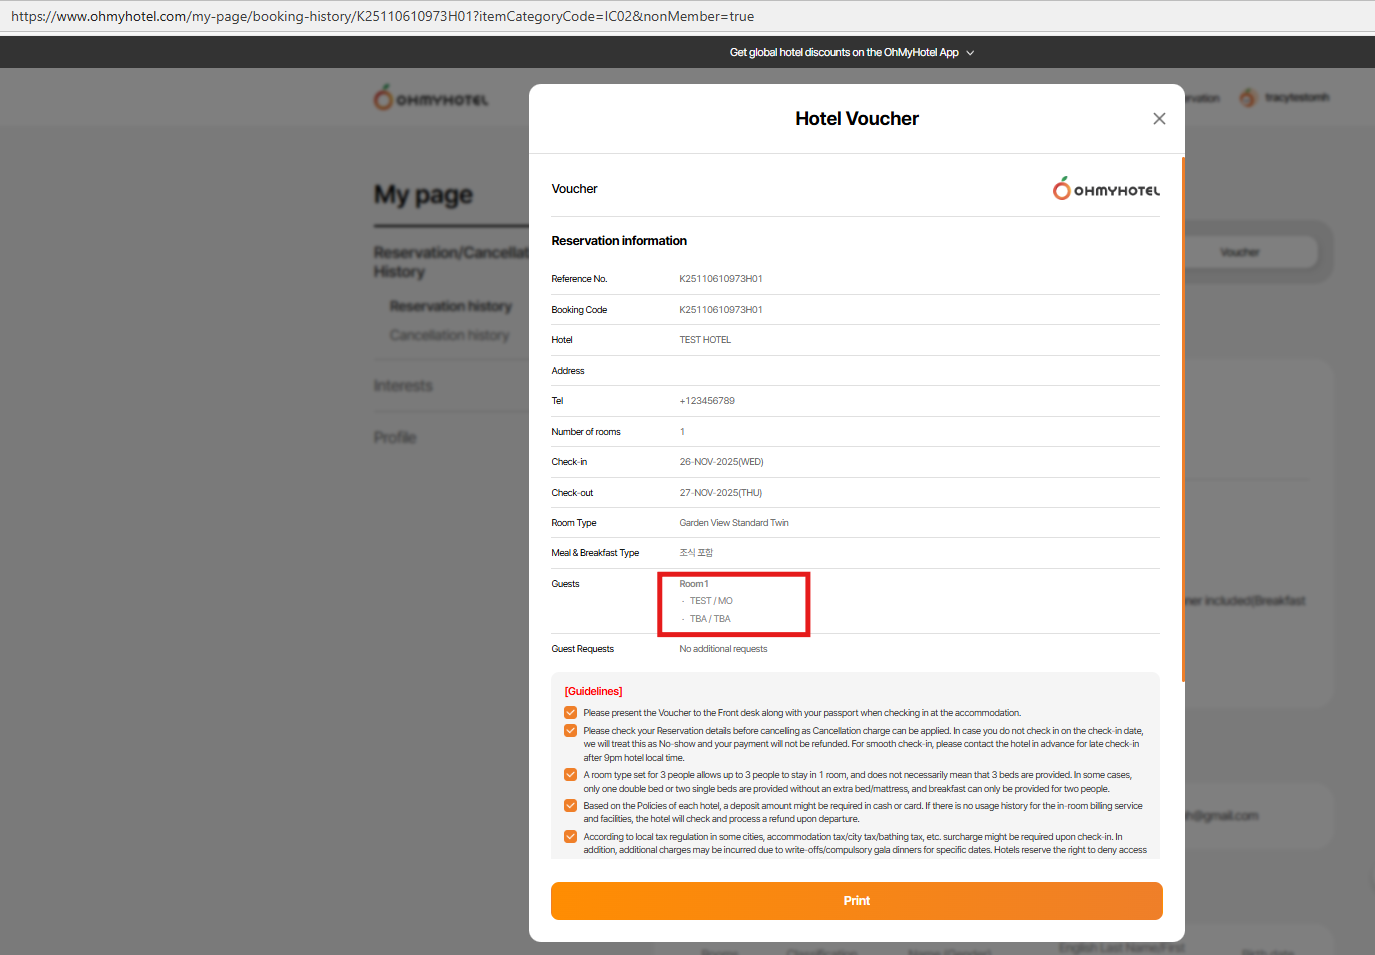This screenshot has height=955, width=1375.
Task: Select check-out date 27-NOV-2025(THU)
Action: pos(721,493)
